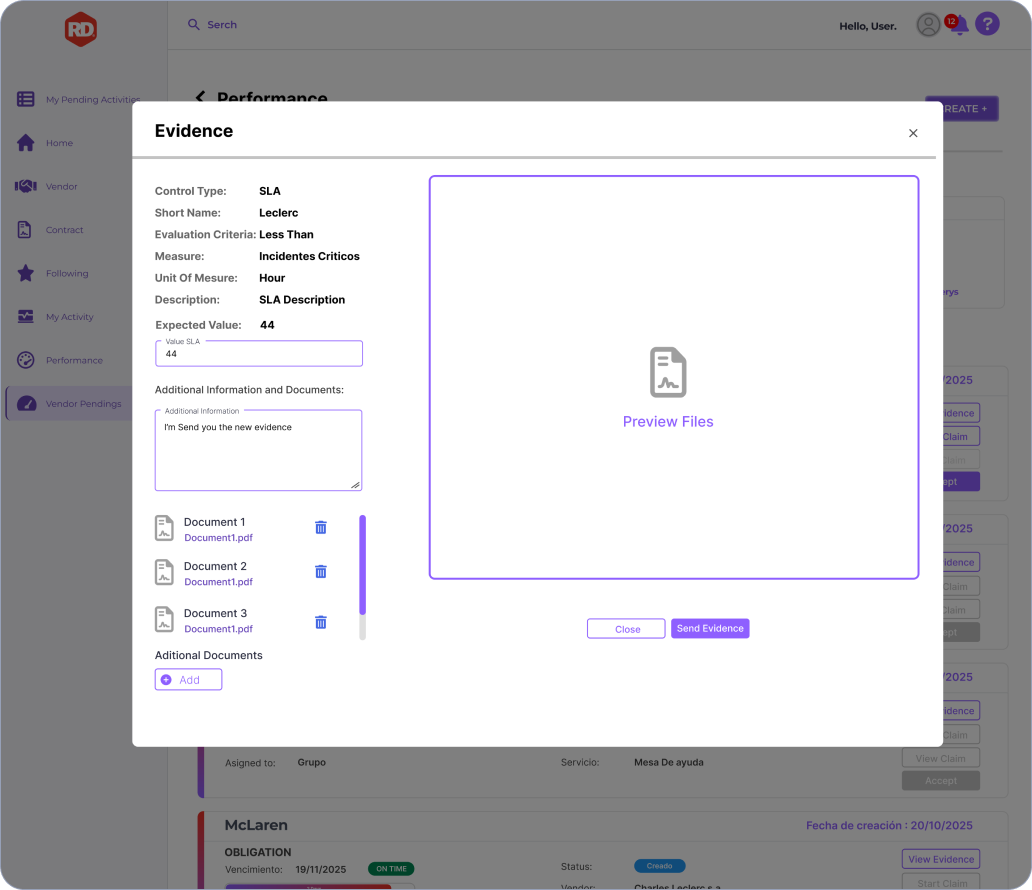
Task: Click the Preview Files document icon
Action: point(668,372)
